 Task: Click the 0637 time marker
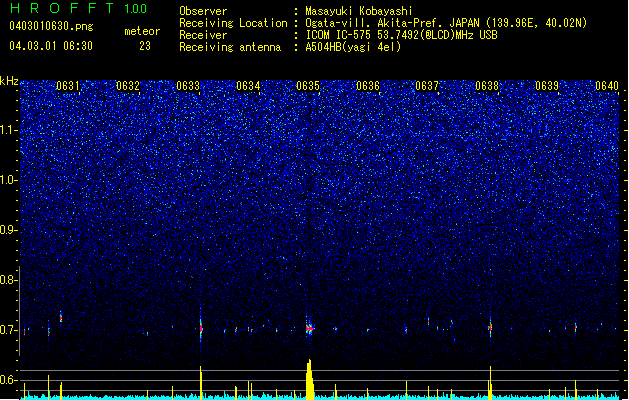(427, 85)
